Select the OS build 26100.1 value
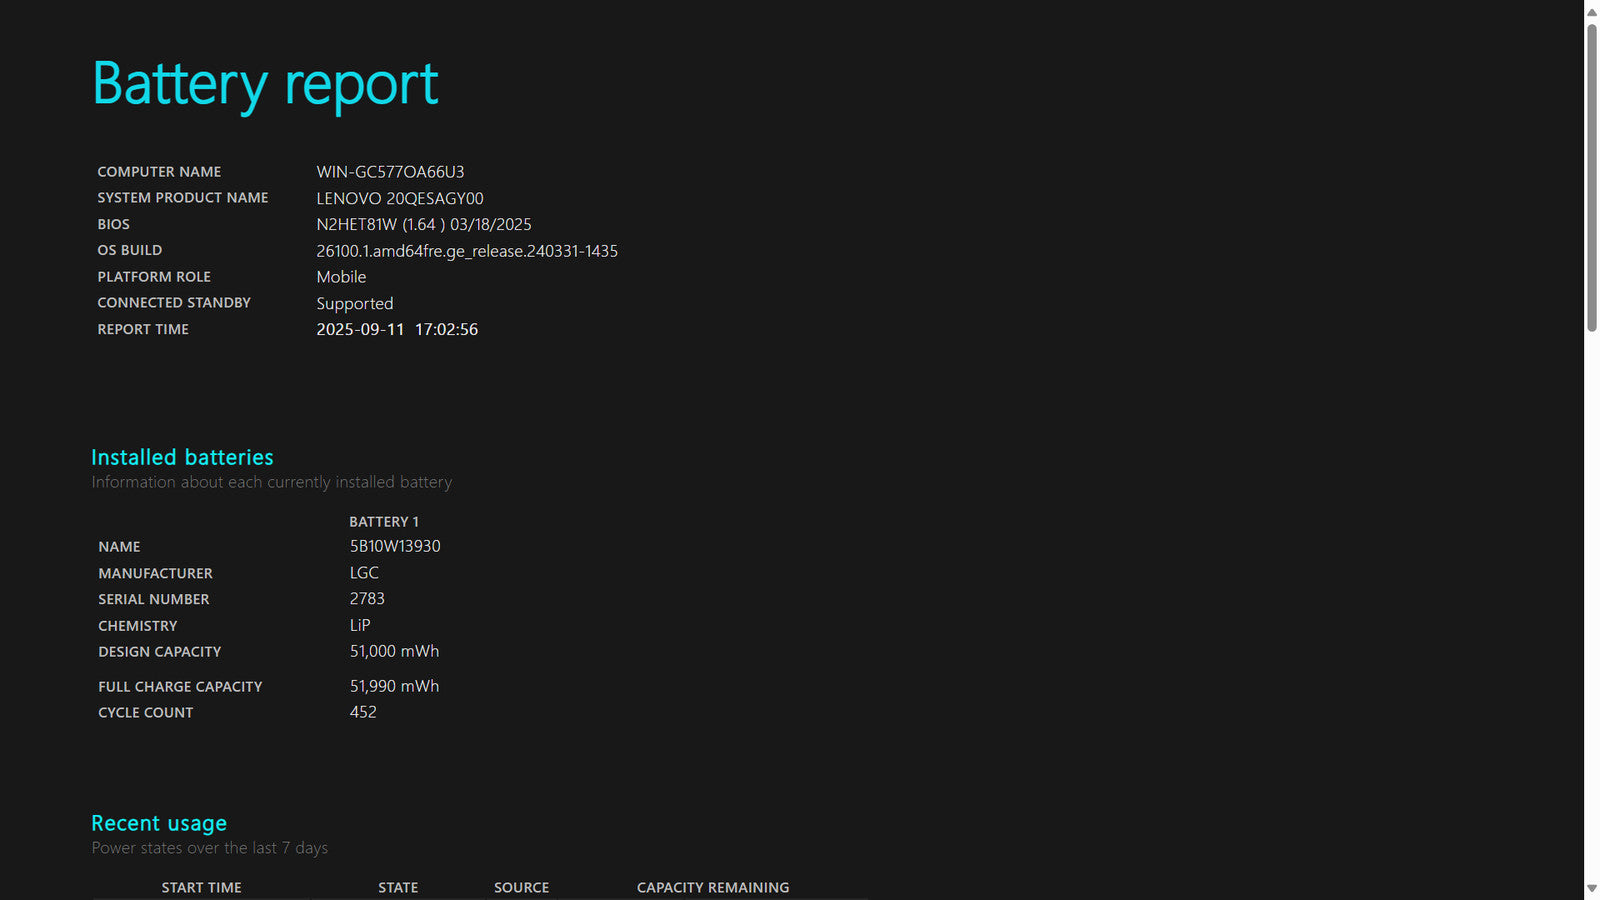The image size is (1600, 900). pos(467,251)
